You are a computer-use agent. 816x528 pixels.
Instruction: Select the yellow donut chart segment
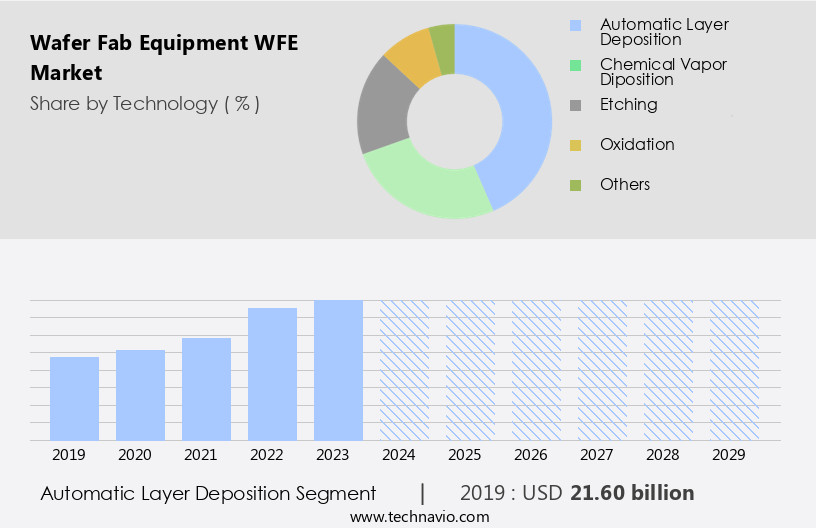[x=411, y=57]
